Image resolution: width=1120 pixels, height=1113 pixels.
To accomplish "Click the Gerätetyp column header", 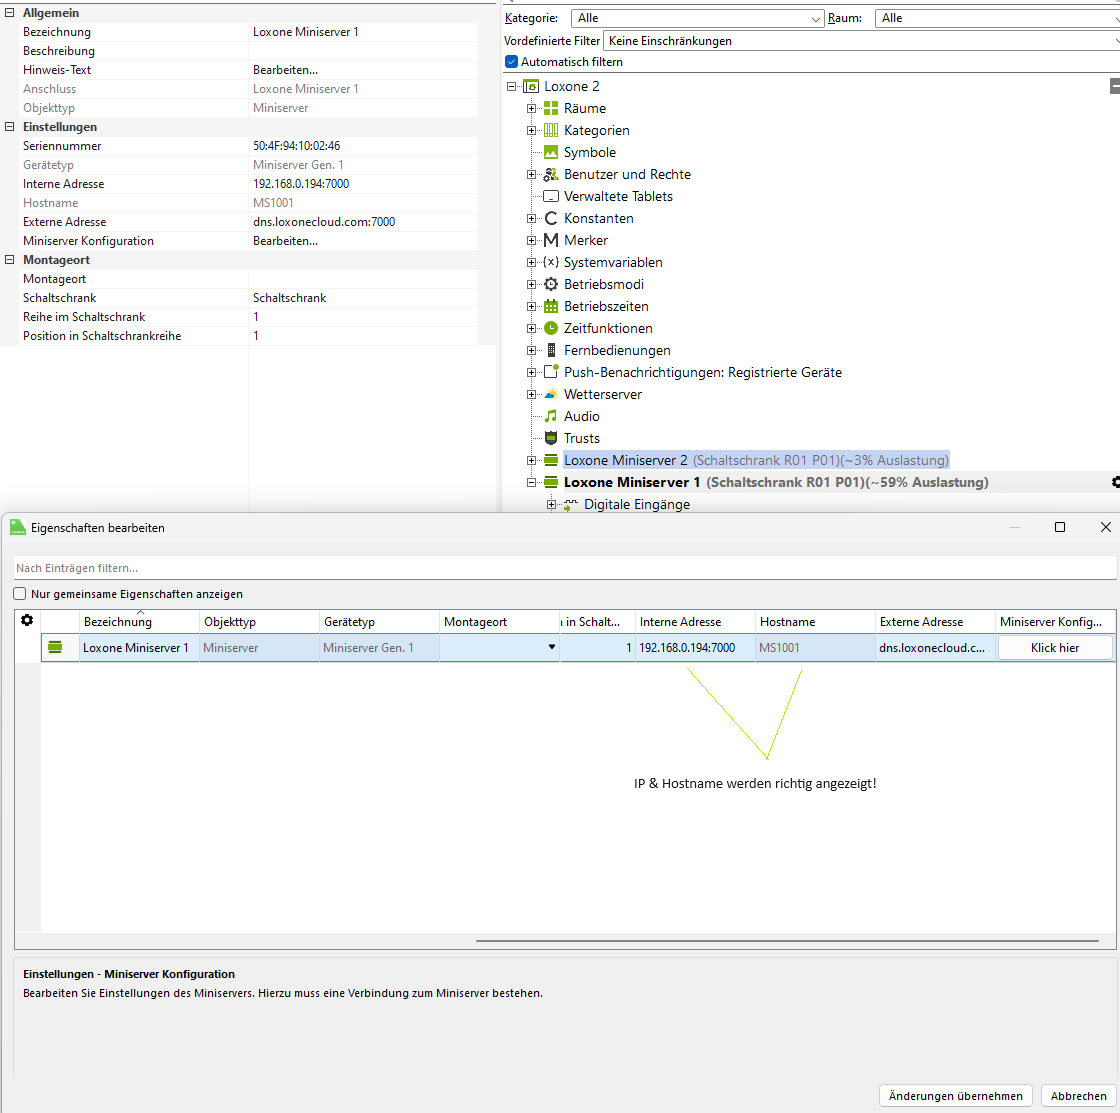I will [x=379, y=622].
